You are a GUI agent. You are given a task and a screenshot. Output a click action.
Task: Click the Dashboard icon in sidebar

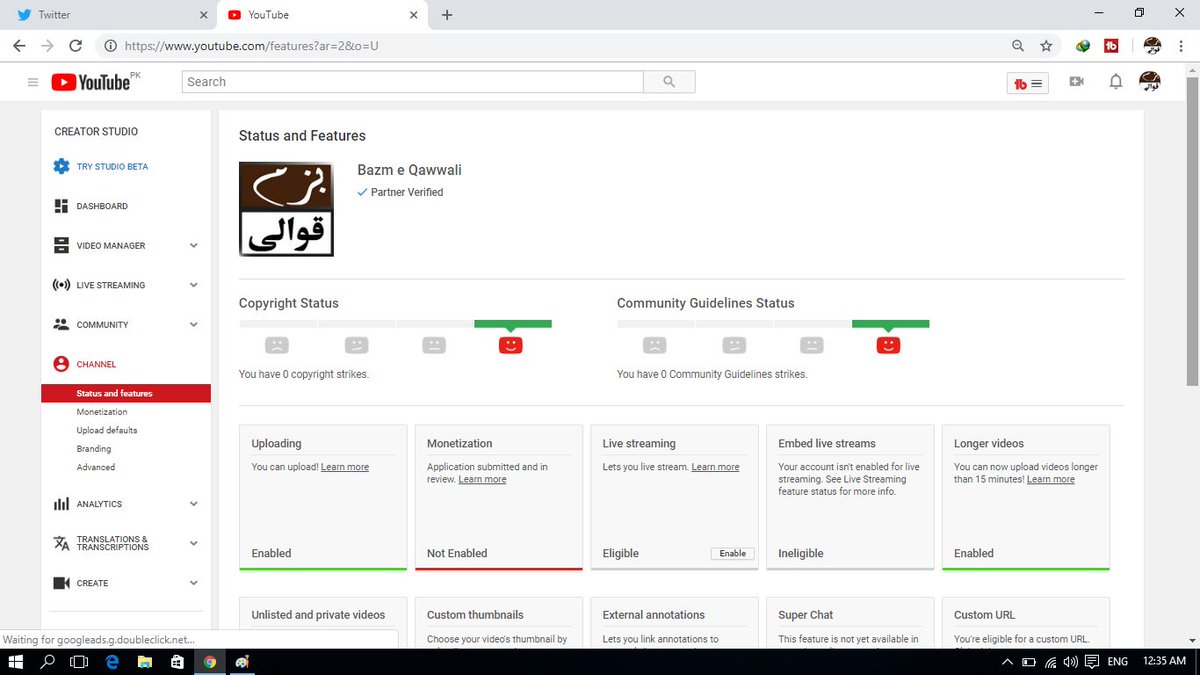point(61,206)
